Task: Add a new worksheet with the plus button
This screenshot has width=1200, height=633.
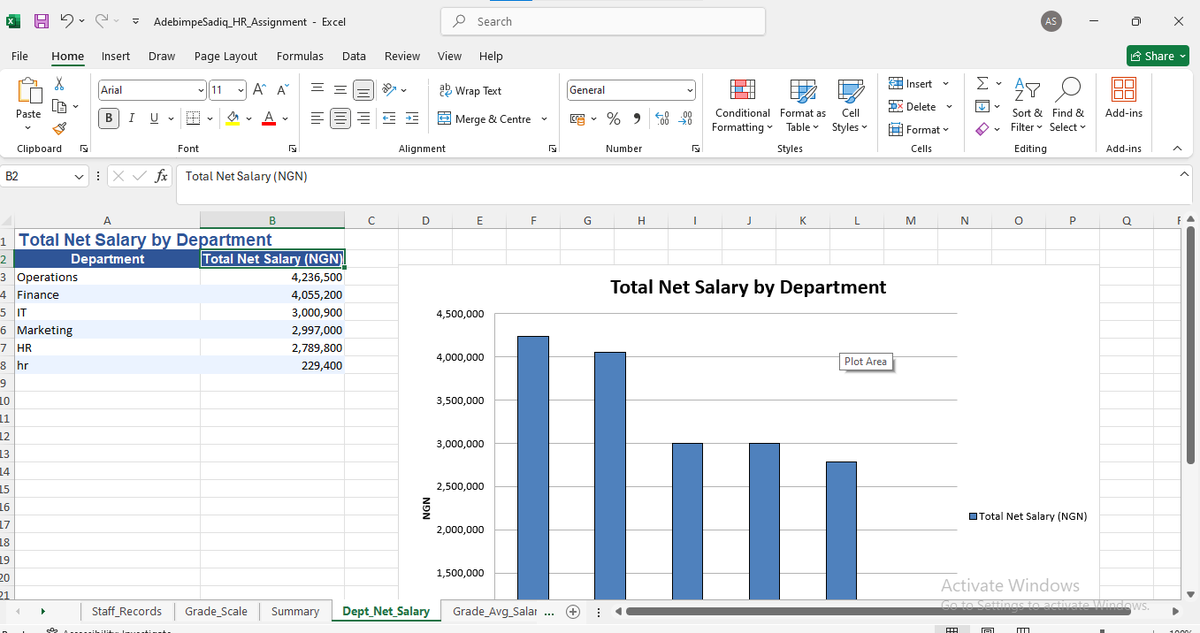Action: pyautogui.click(x=572, y=611)
